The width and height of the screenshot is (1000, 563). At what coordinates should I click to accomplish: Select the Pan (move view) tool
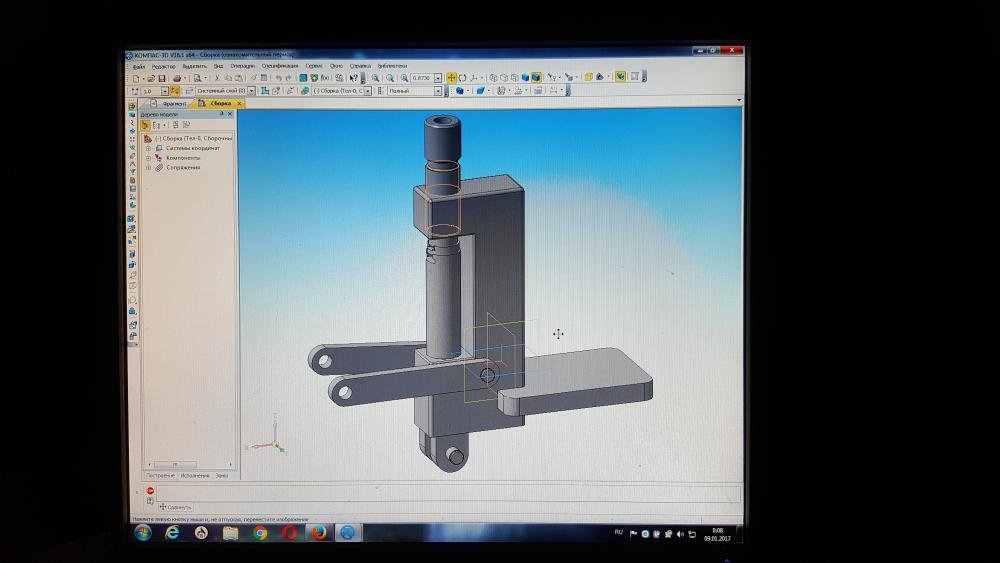pyautogui.click(x=452, y=77)
